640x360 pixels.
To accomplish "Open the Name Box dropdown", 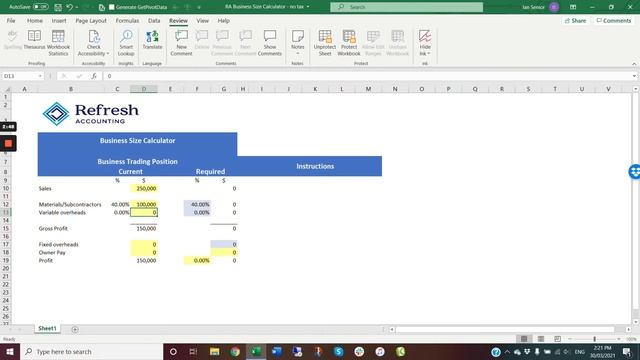I will point(40,76).
